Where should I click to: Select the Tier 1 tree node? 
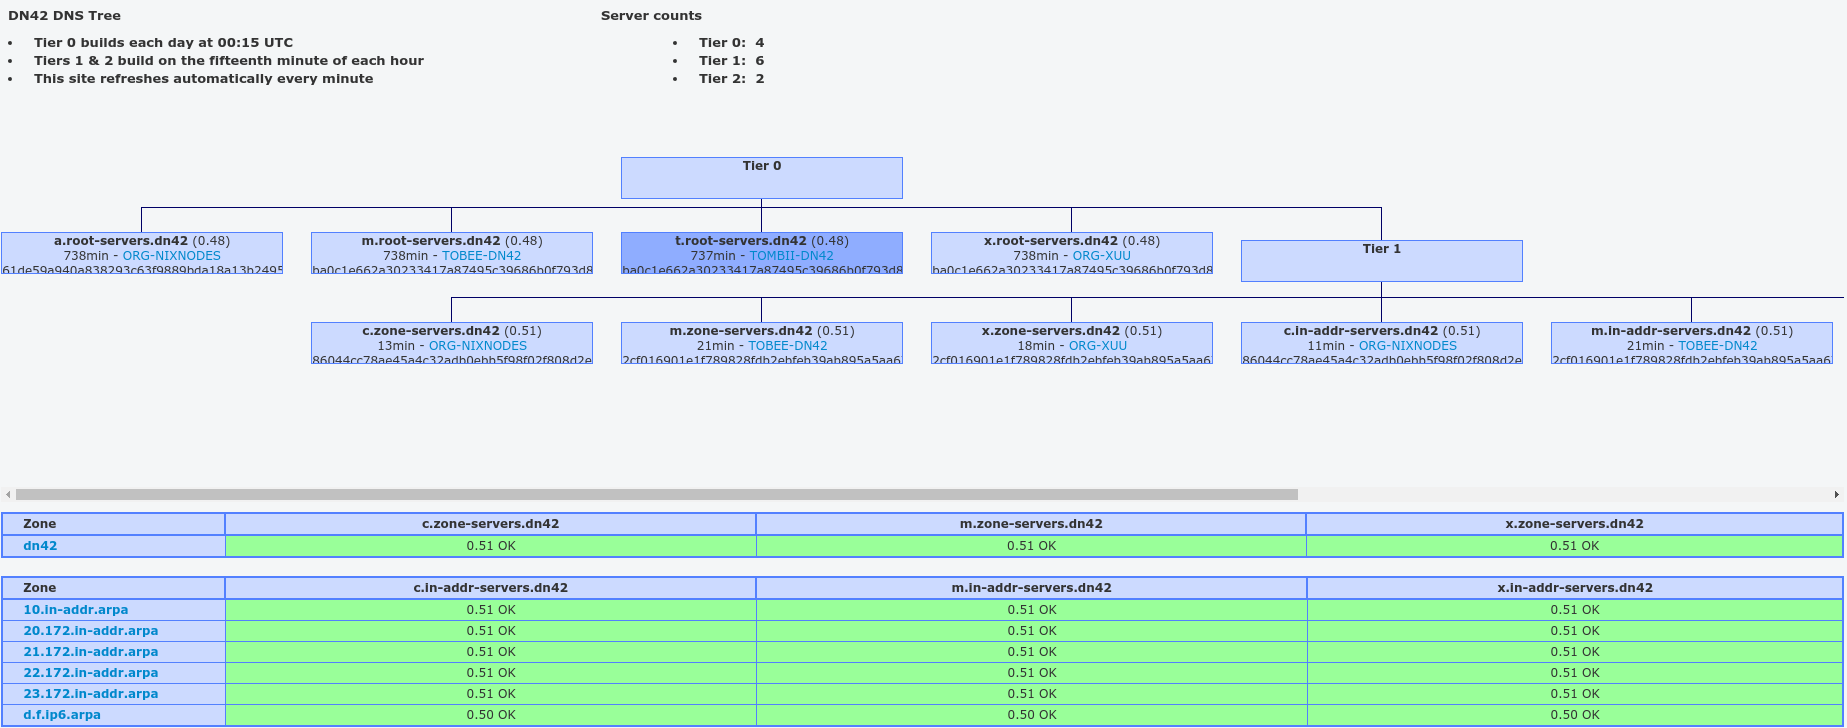(x=1381, y=261)
